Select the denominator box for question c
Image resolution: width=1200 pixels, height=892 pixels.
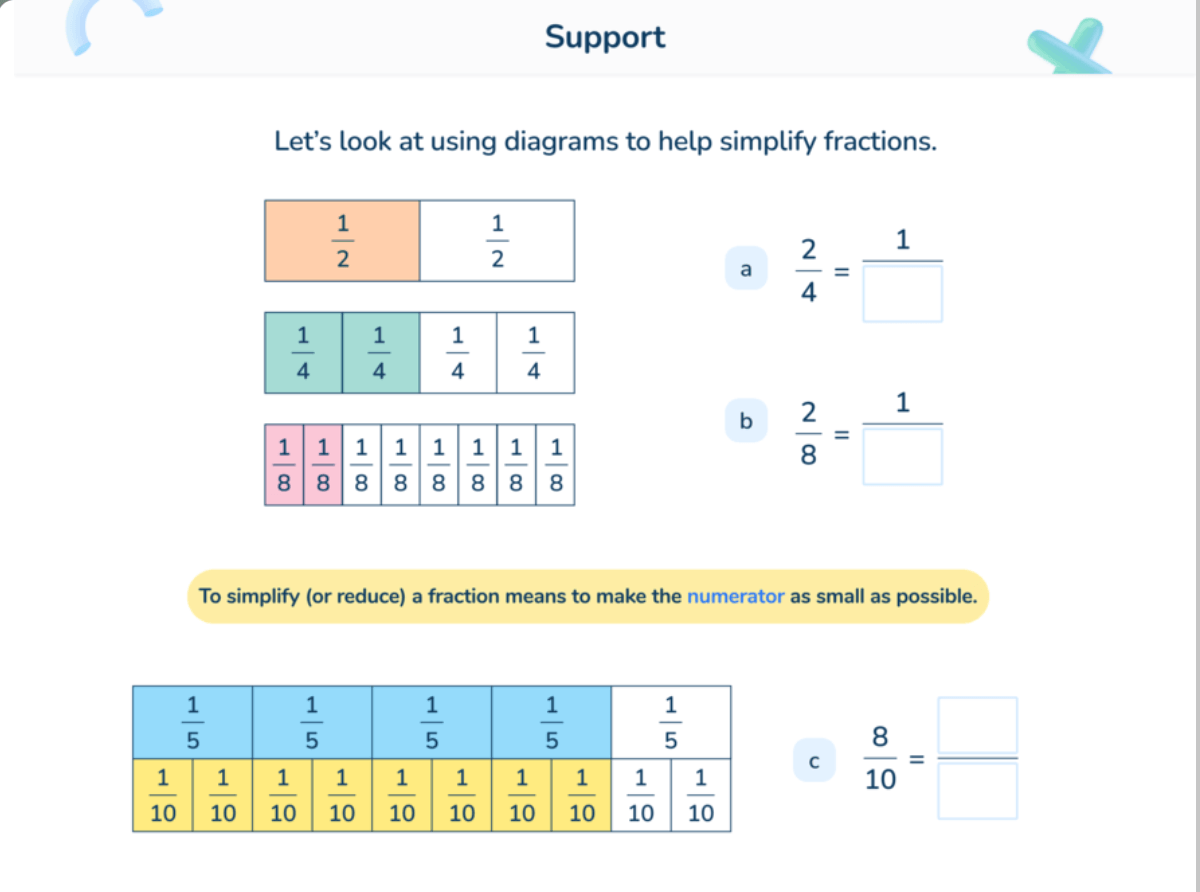pos(977,791)
